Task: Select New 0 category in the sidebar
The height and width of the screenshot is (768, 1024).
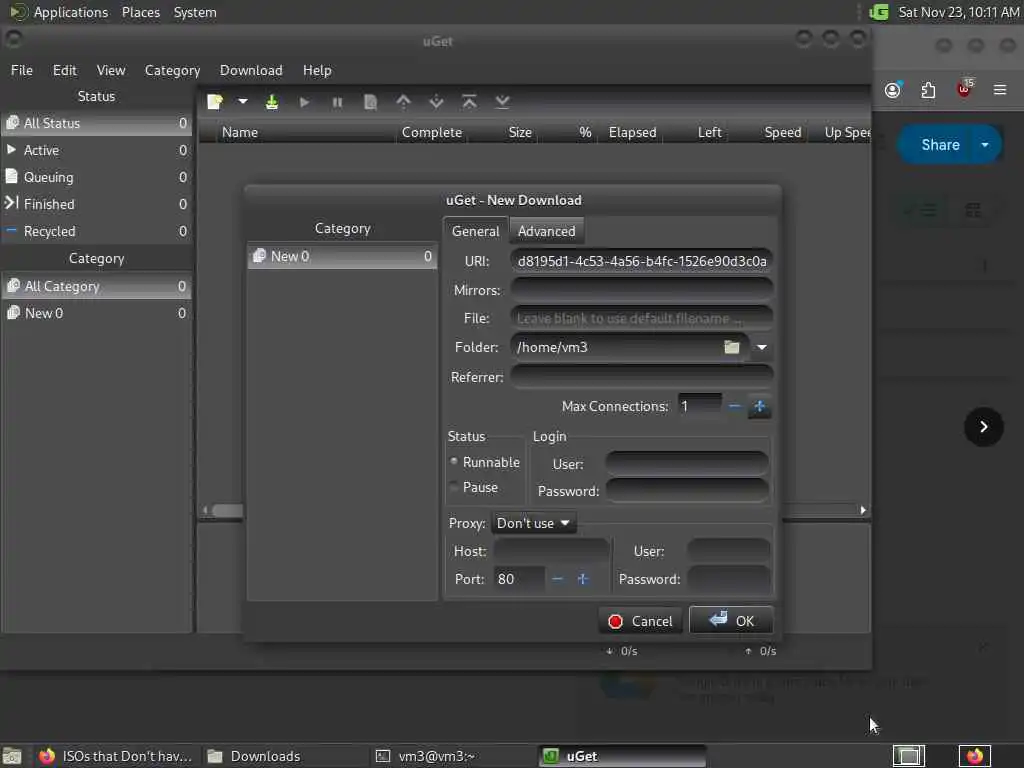Action: point(97,313)
